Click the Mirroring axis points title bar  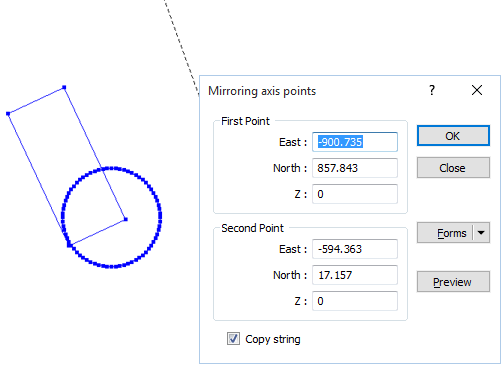(313, 91)
